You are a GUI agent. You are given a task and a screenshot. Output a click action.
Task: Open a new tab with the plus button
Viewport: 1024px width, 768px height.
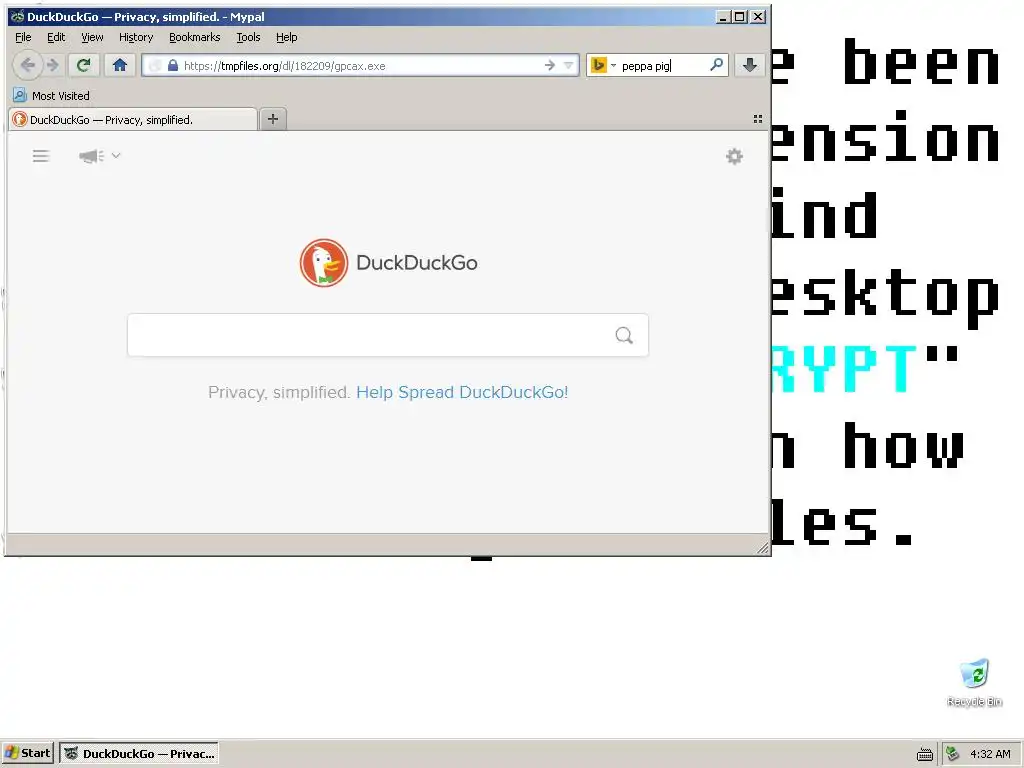click(x=273, y=119)
